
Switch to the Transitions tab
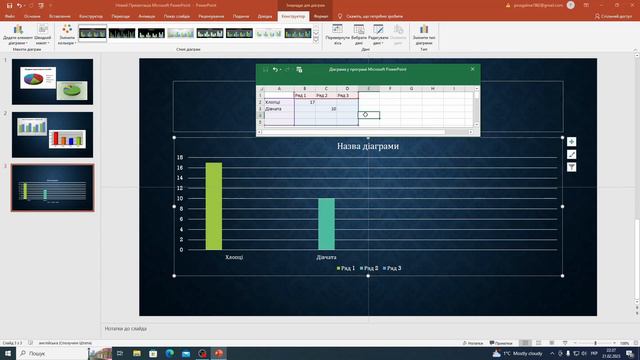pos(120,16)
